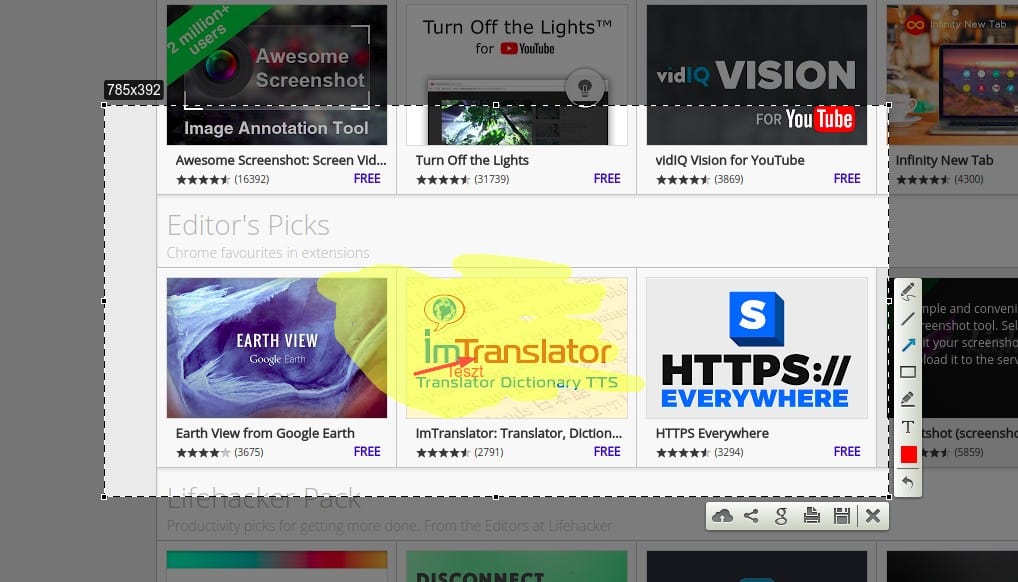Click FREE on Turn Off the Lights card
This screenshot has height=582, width=1018.
point(607,179)
